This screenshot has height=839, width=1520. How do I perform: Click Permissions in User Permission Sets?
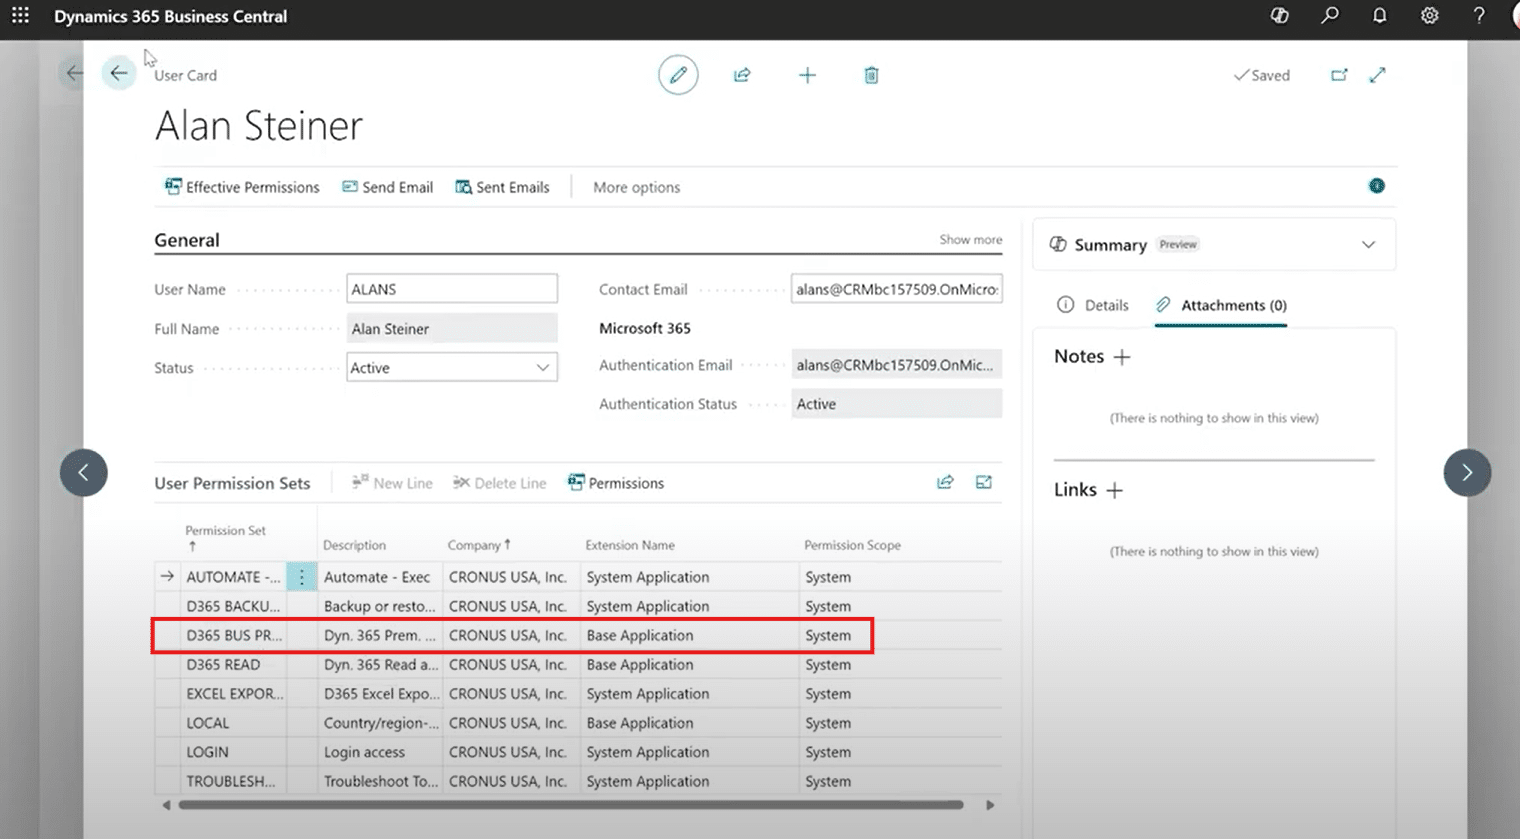coord(615,483)
